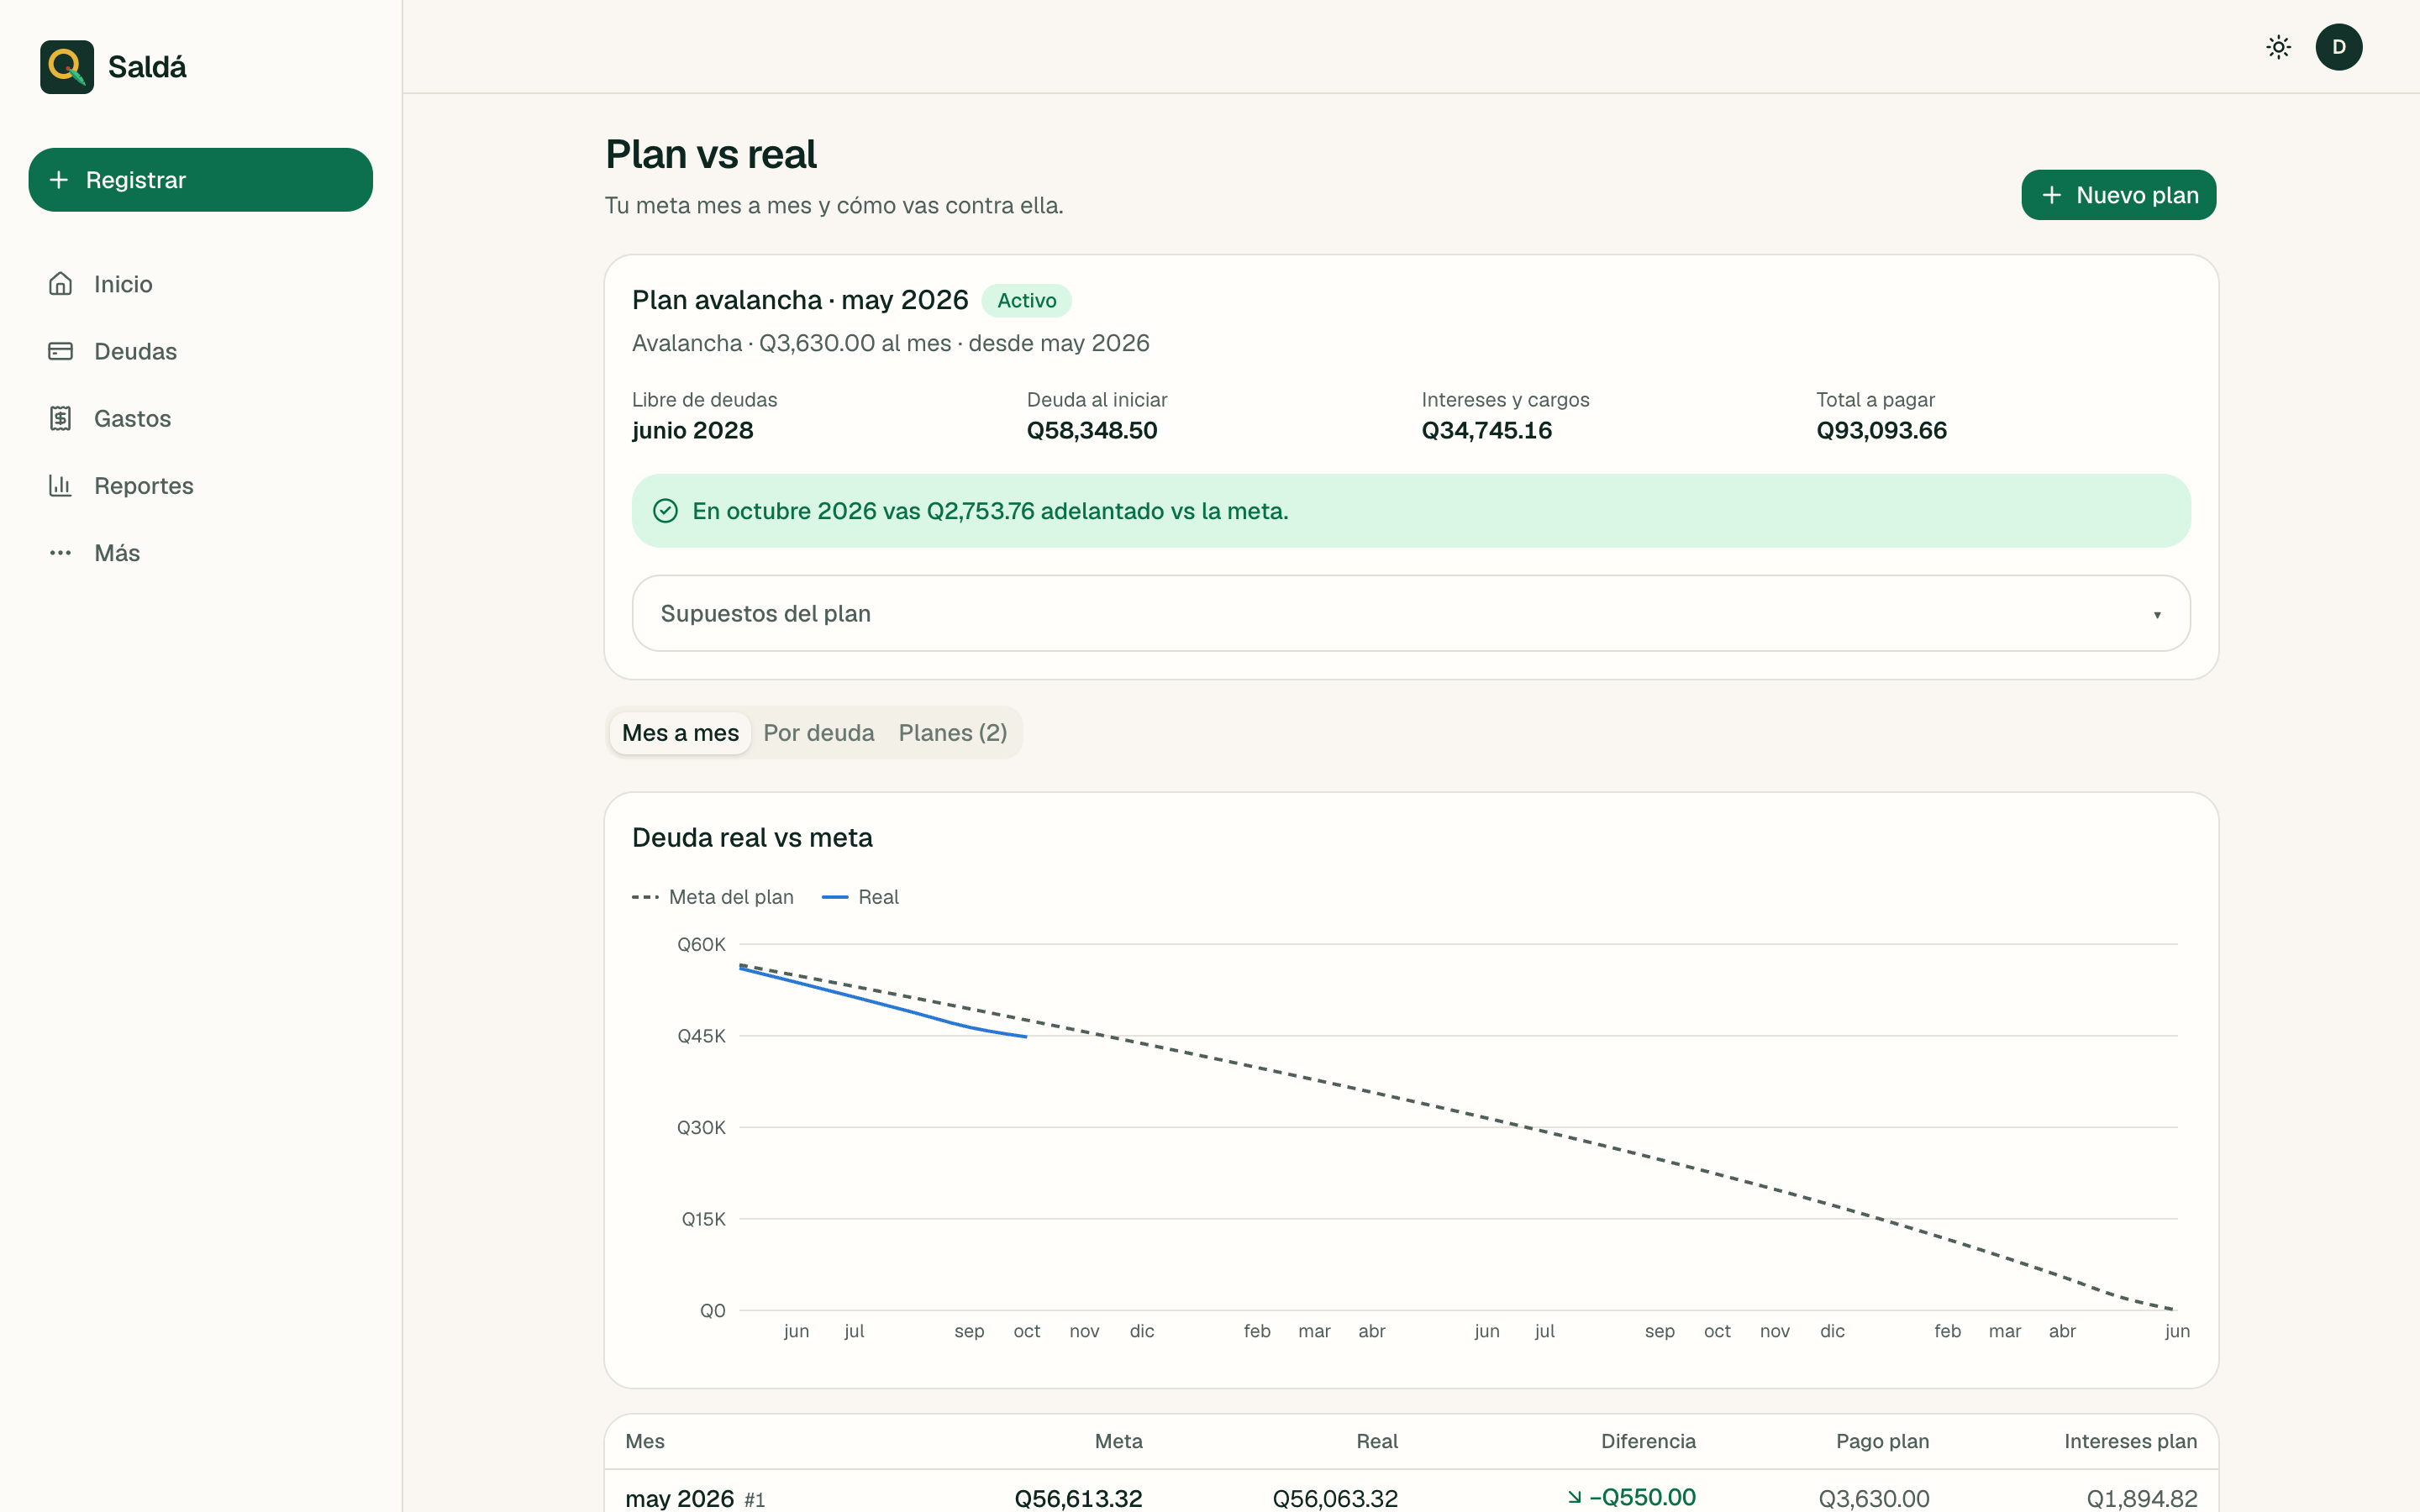Click the Más ellipsis icon
2420x1512 pixels.
pos(61,553)
